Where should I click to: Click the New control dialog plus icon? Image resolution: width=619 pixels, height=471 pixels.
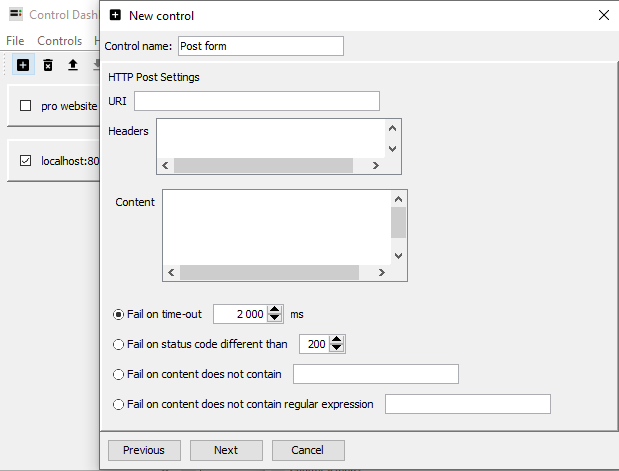115,15
